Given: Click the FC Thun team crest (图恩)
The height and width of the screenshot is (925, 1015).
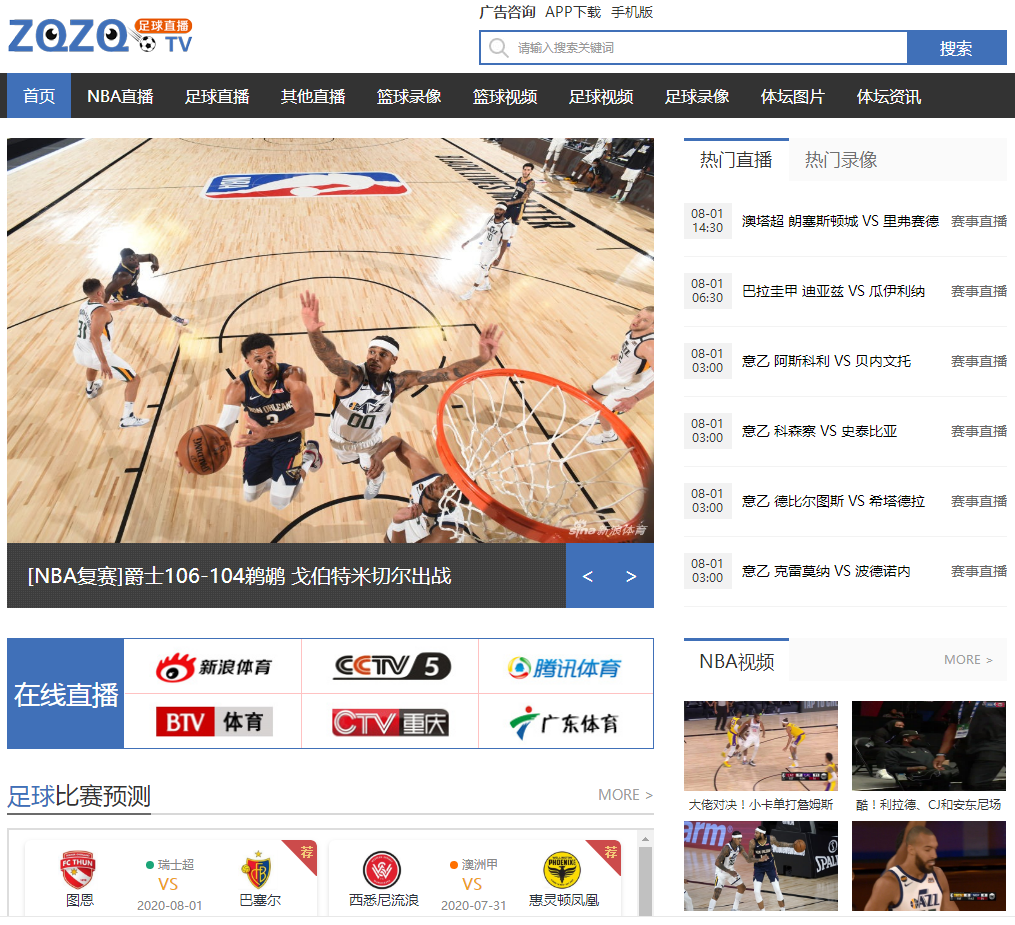Looking at the screenshot, I should tap(78, 869).
